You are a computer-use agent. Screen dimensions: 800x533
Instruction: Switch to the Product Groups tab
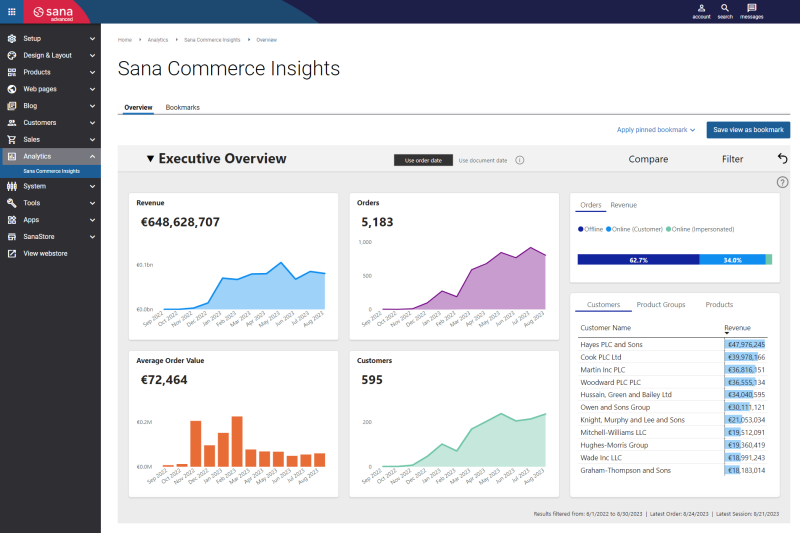pos(661,304)
